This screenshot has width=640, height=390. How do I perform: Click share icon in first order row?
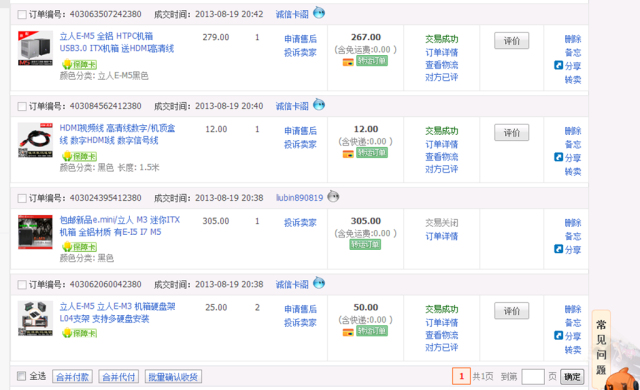(x=558, y=65)
